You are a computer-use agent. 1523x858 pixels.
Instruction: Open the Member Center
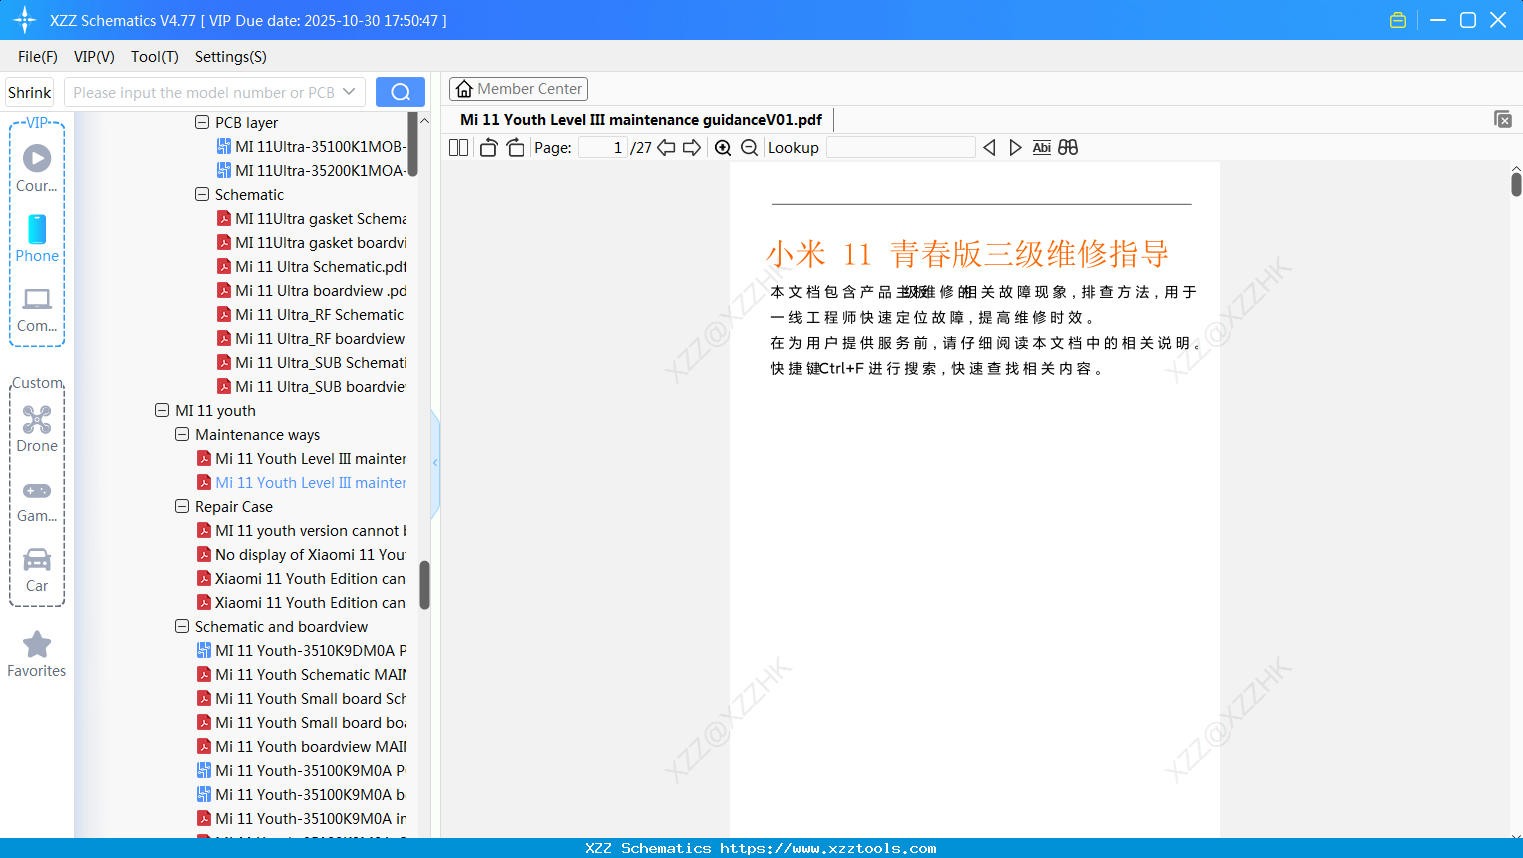518,88
